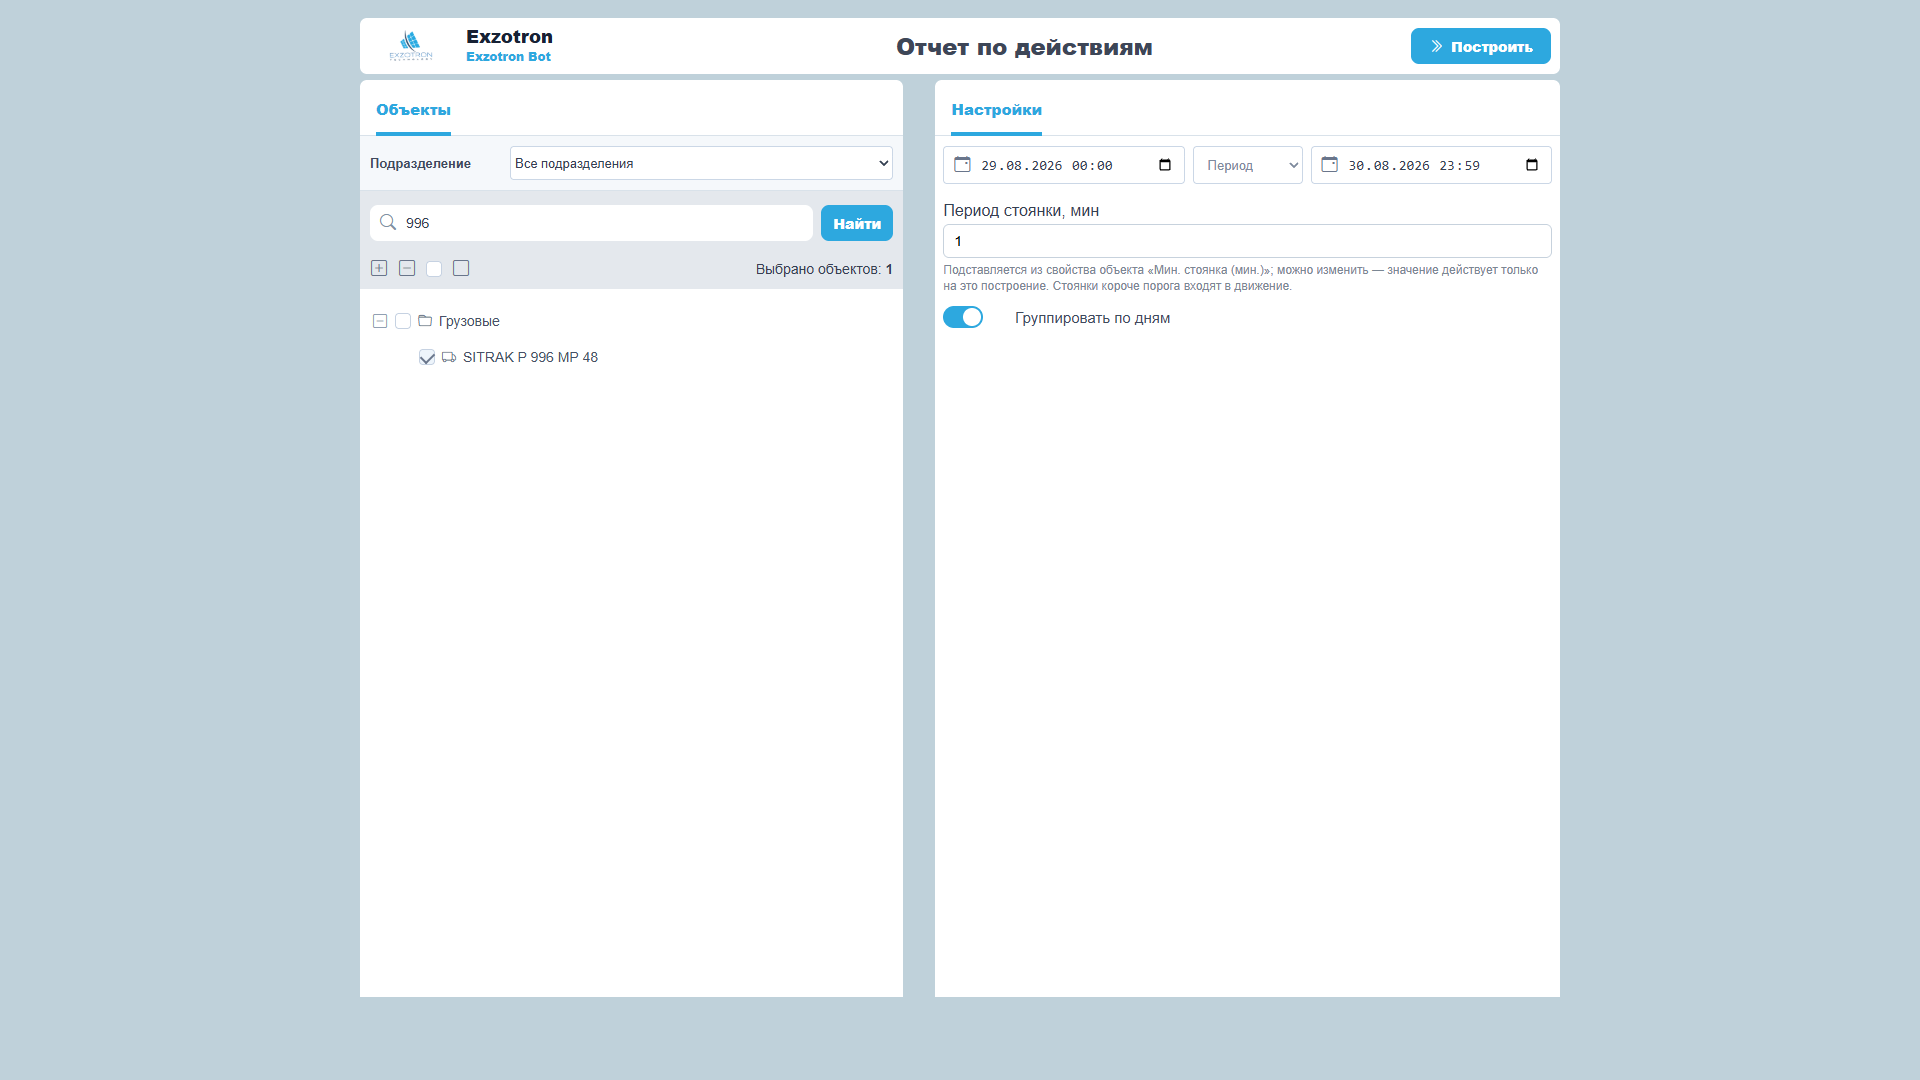Click calendar icon left of 30.08.2026 date

(1329, 164)
